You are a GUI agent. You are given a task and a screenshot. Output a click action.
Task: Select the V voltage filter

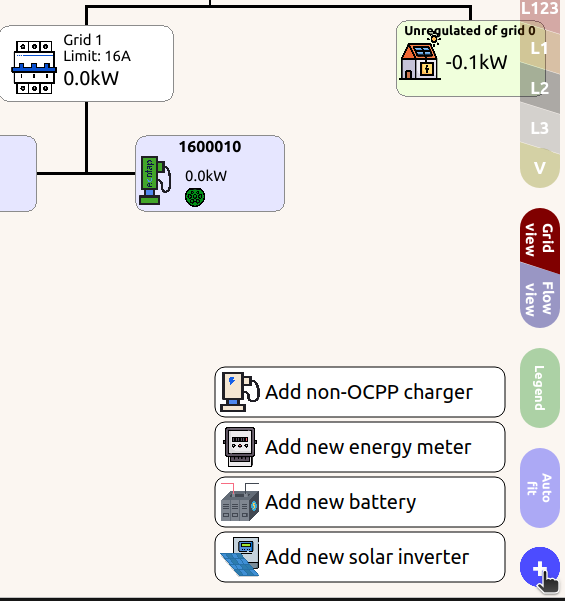pyautogui.click(x=540, y=167)
